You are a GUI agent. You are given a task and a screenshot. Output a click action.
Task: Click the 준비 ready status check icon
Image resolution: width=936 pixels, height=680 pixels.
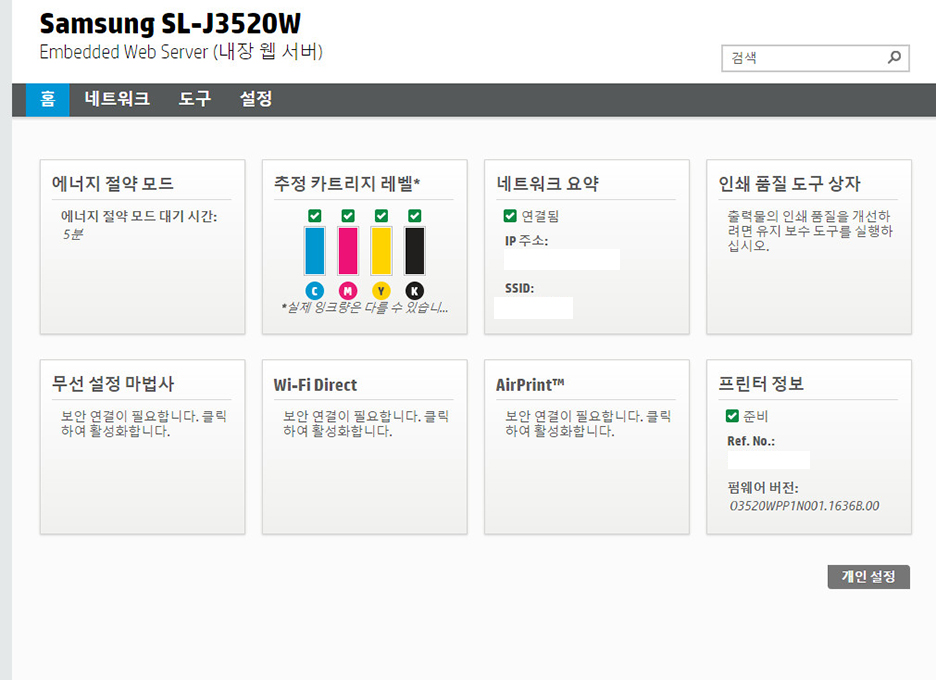[x=732, y=416]
